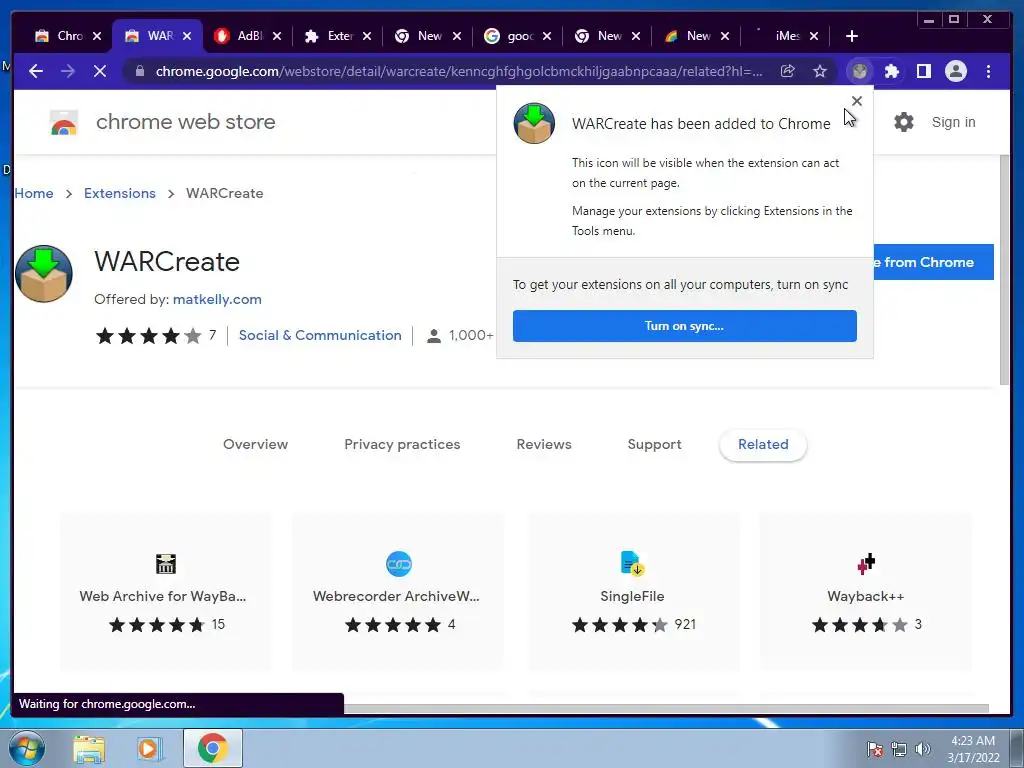
Task: Go to Extensions breadcrumb link
Action: point(120,193)
